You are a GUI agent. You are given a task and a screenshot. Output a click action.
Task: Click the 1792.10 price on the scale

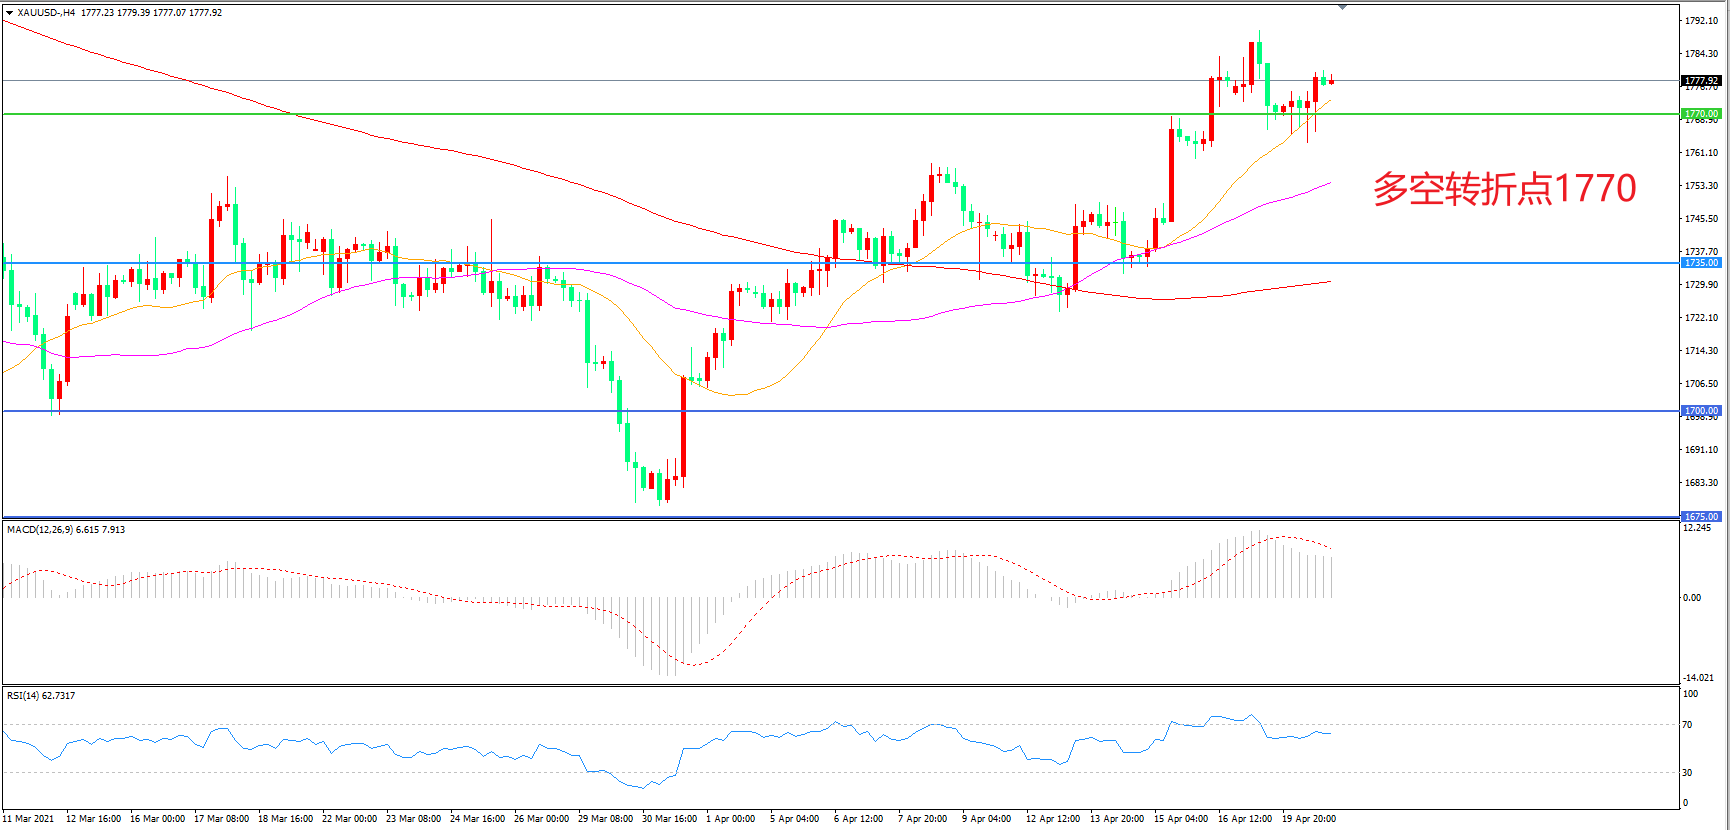(1701, 21)
